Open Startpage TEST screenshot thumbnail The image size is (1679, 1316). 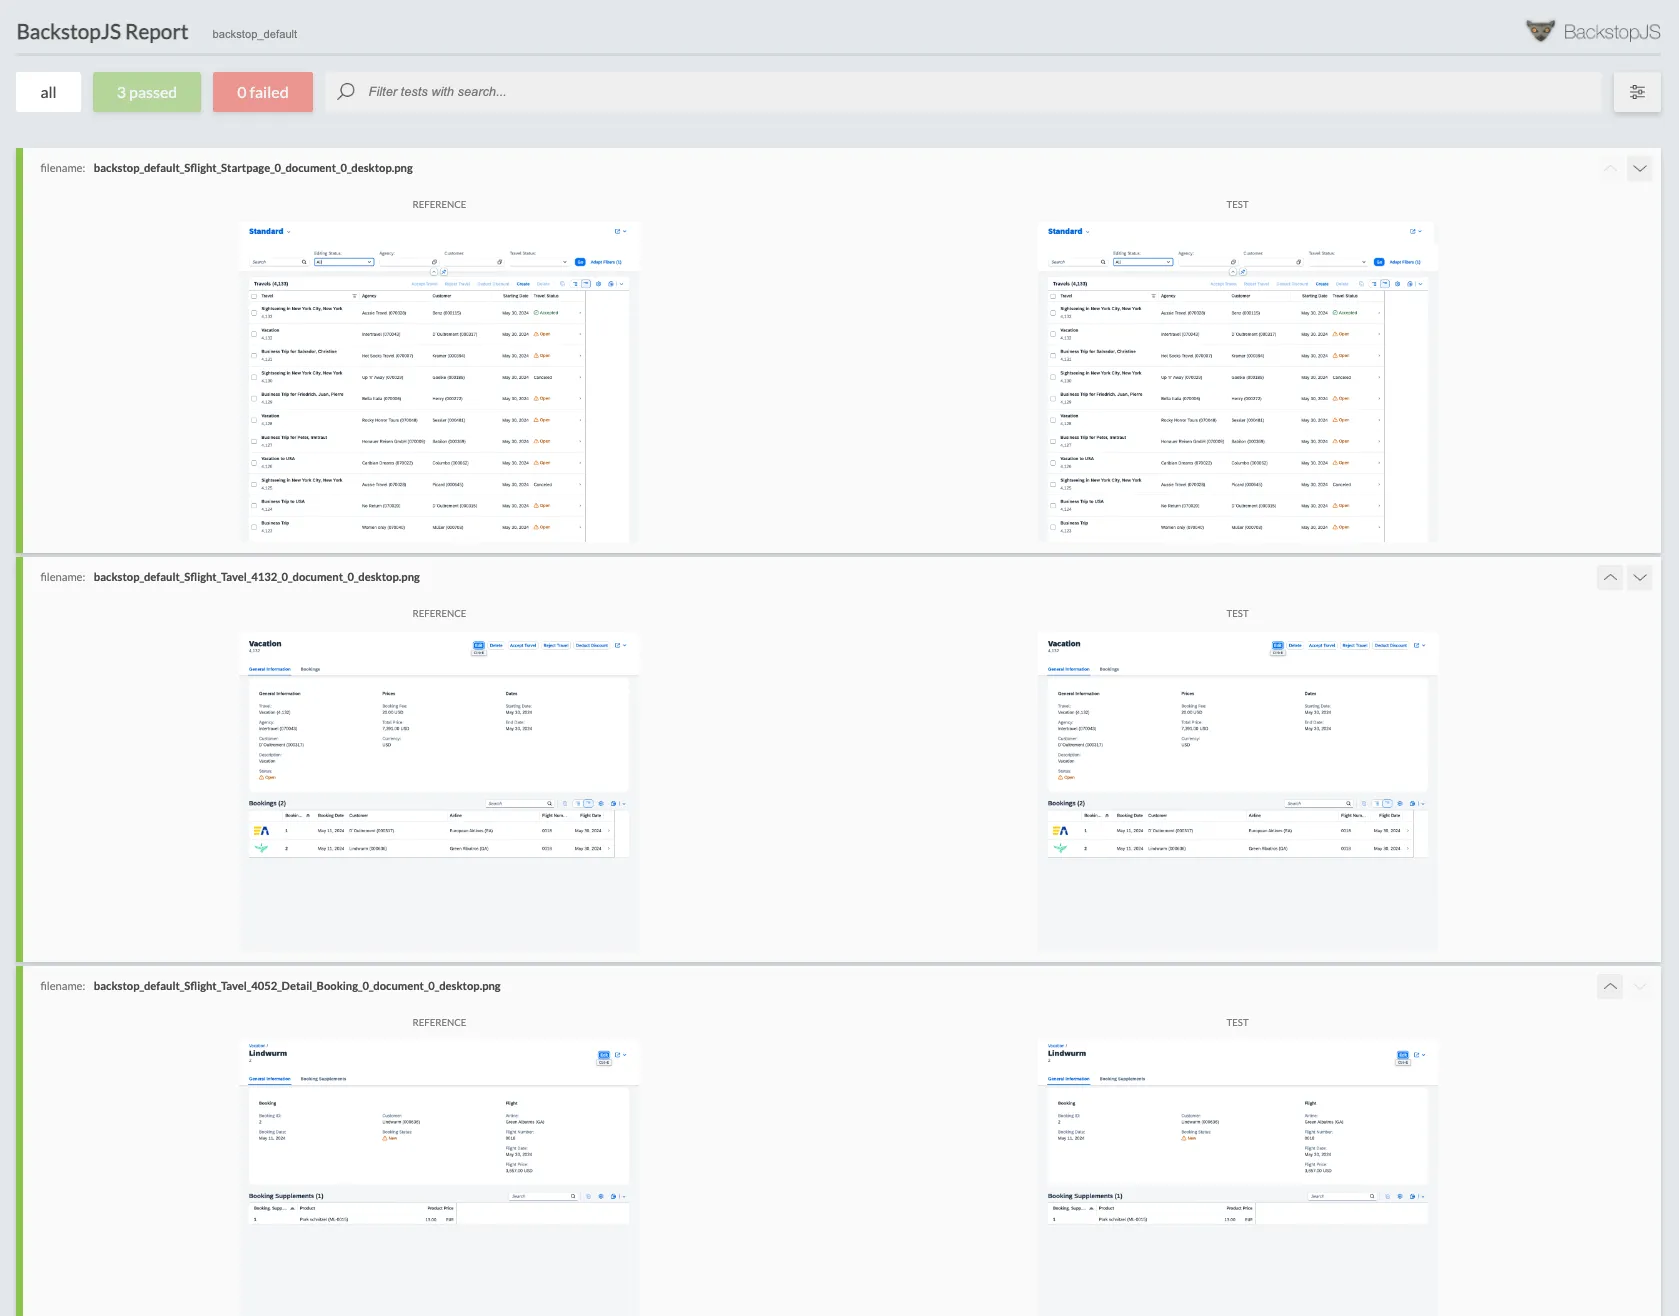click(1237, 382)
